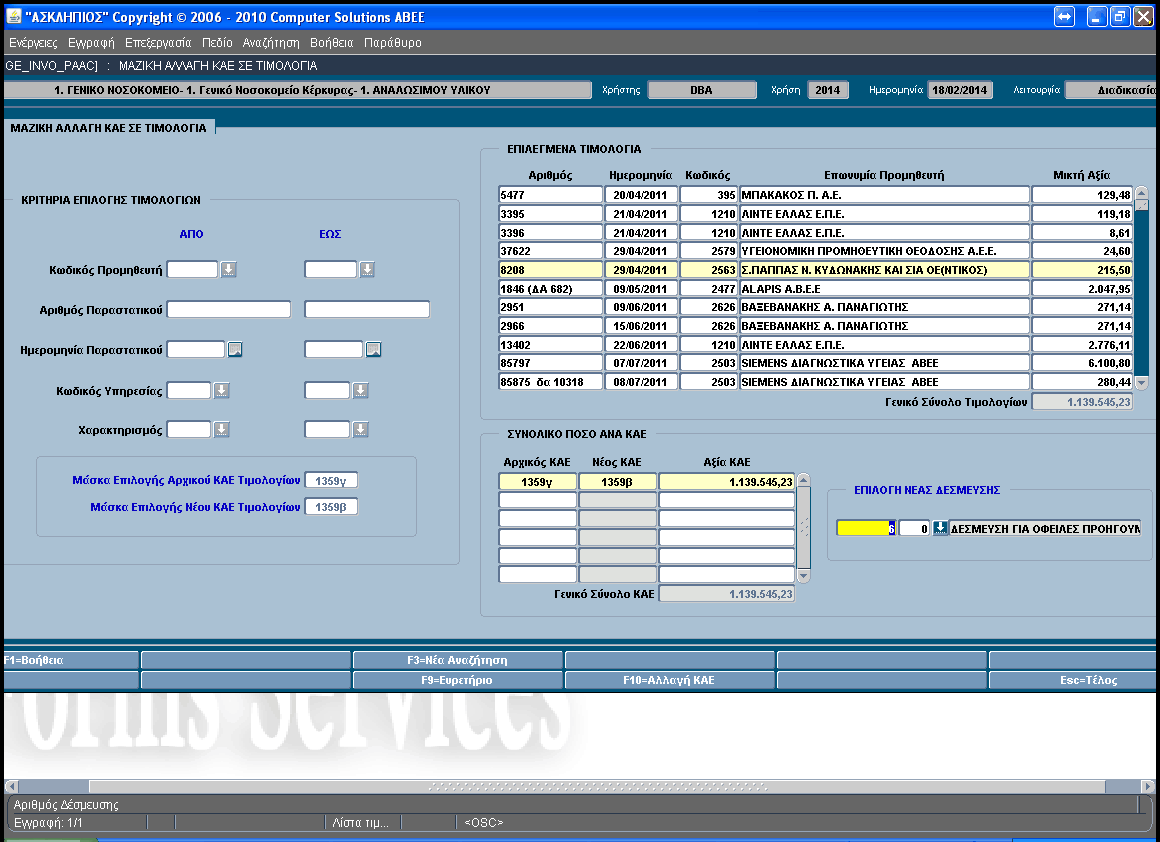Image resolution: width=1160 pixels, height=842 pixels.
Task: Select invoice row 5477 ΜΠΑΚΑΚΟΣ Π. Α.Ε.
Action: 815,195
